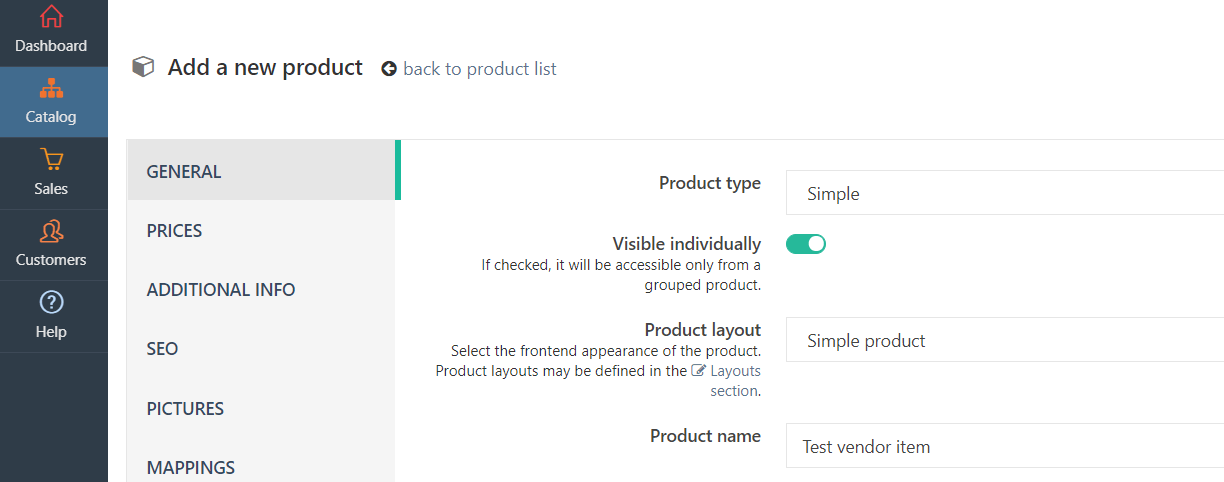Open the Catalog sitemap icon
The image size is (1224, 482).
(51, 89)
